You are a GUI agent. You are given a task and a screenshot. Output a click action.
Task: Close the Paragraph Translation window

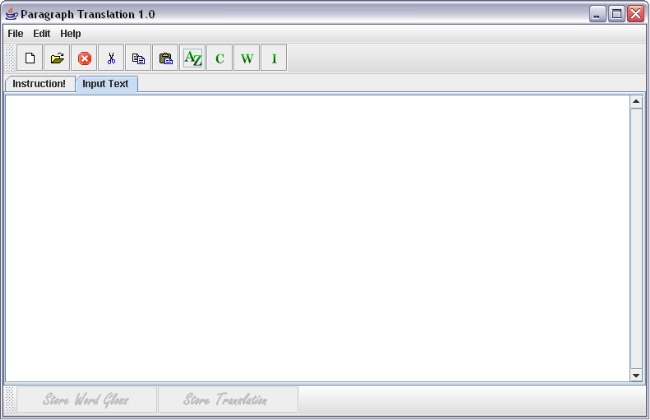coord(635,14)
